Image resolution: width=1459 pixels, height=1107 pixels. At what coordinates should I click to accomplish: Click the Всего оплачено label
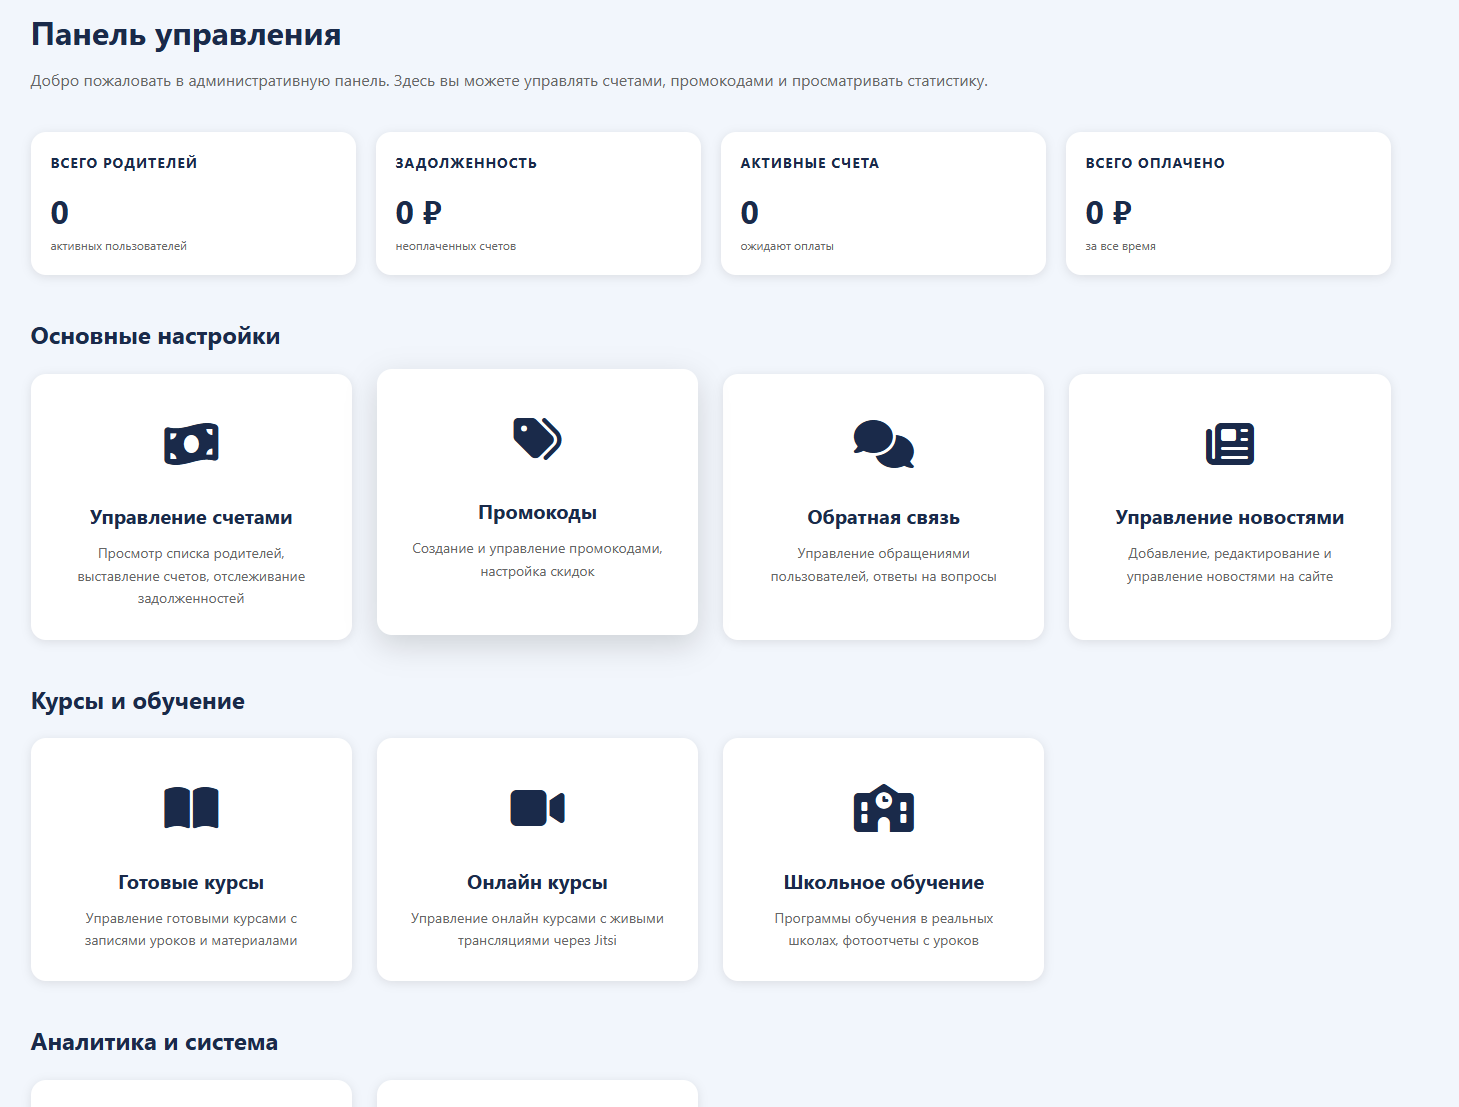click(x=1155, y=163)
